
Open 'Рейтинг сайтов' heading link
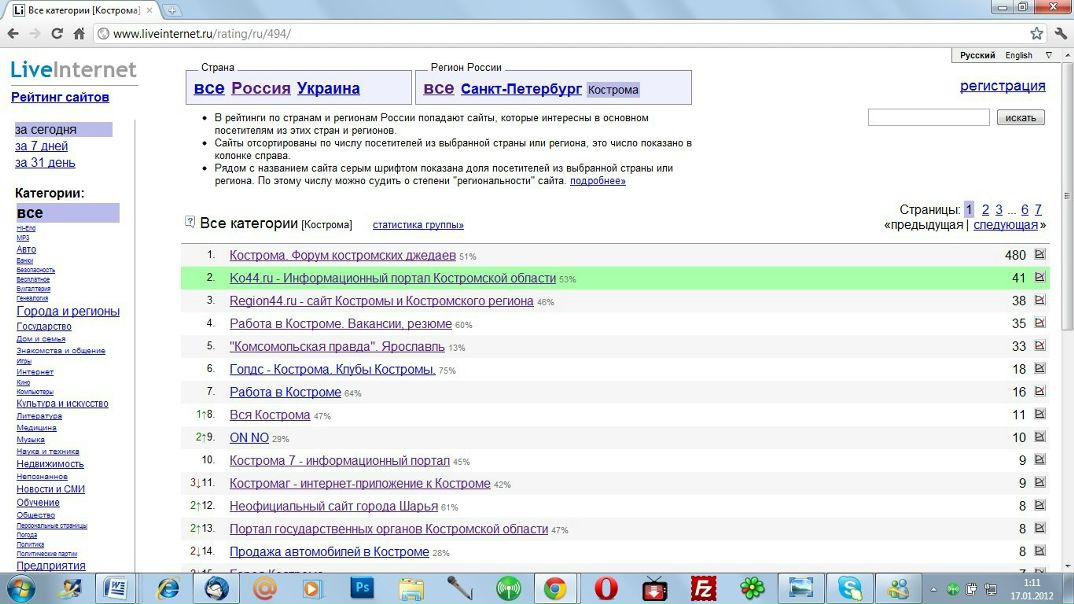(x=60, y=97)
